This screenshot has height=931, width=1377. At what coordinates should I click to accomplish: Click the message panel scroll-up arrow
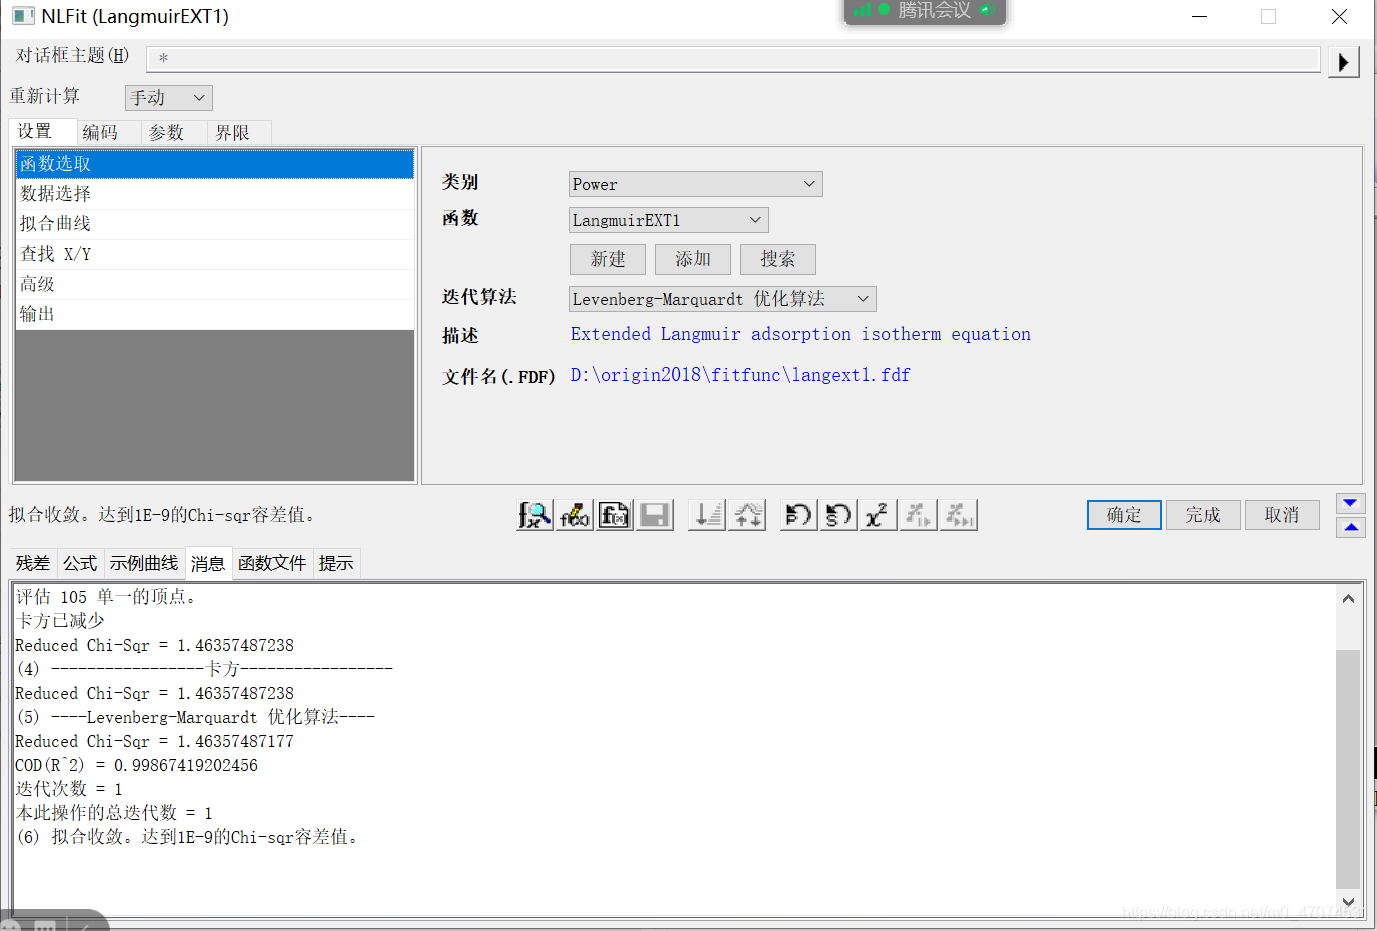(1348, 599)
